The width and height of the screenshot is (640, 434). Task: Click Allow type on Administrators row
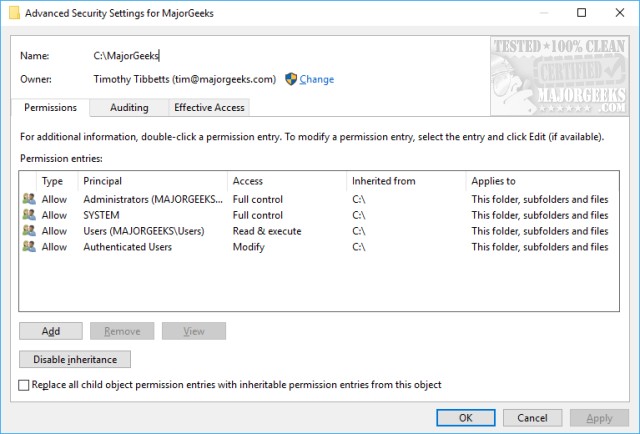[x=54, y=199]
